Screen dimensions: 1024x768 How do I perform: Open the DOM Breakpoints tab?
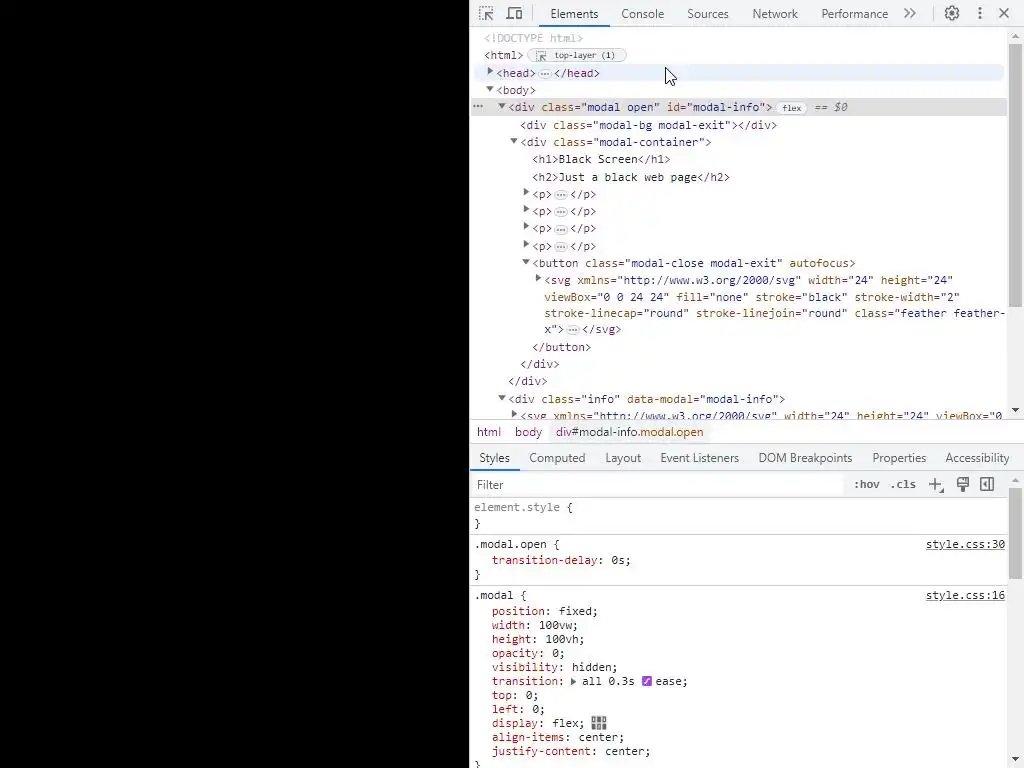pyautogui.click(x=805, y=458)
